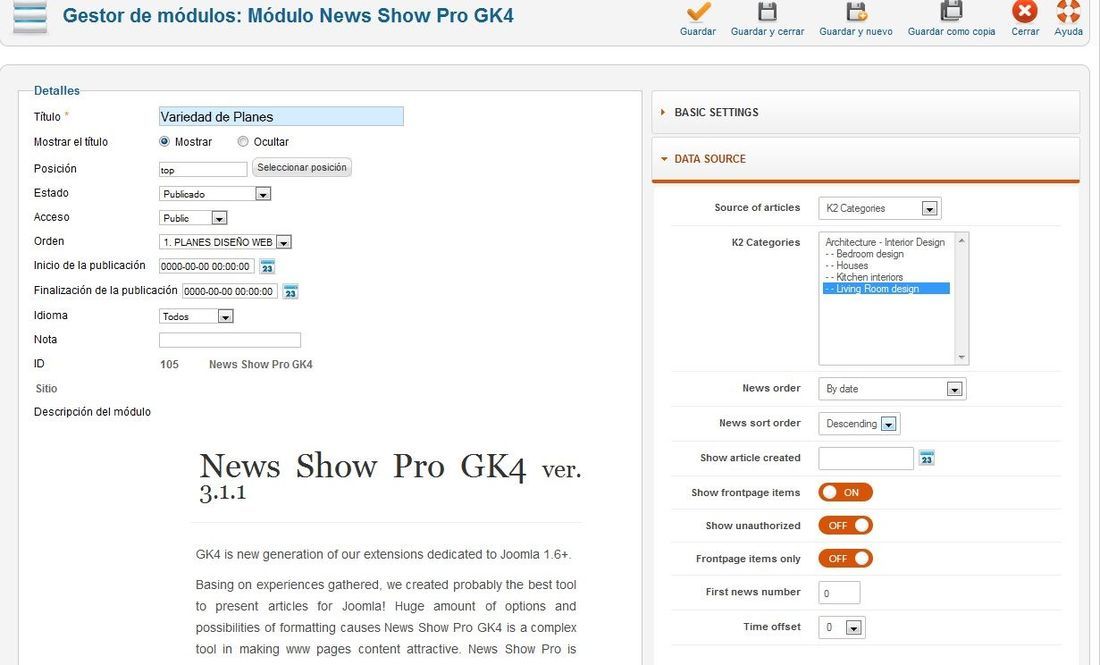
Task: Click the Detalles fieldset heading
Action: point(57,90)
